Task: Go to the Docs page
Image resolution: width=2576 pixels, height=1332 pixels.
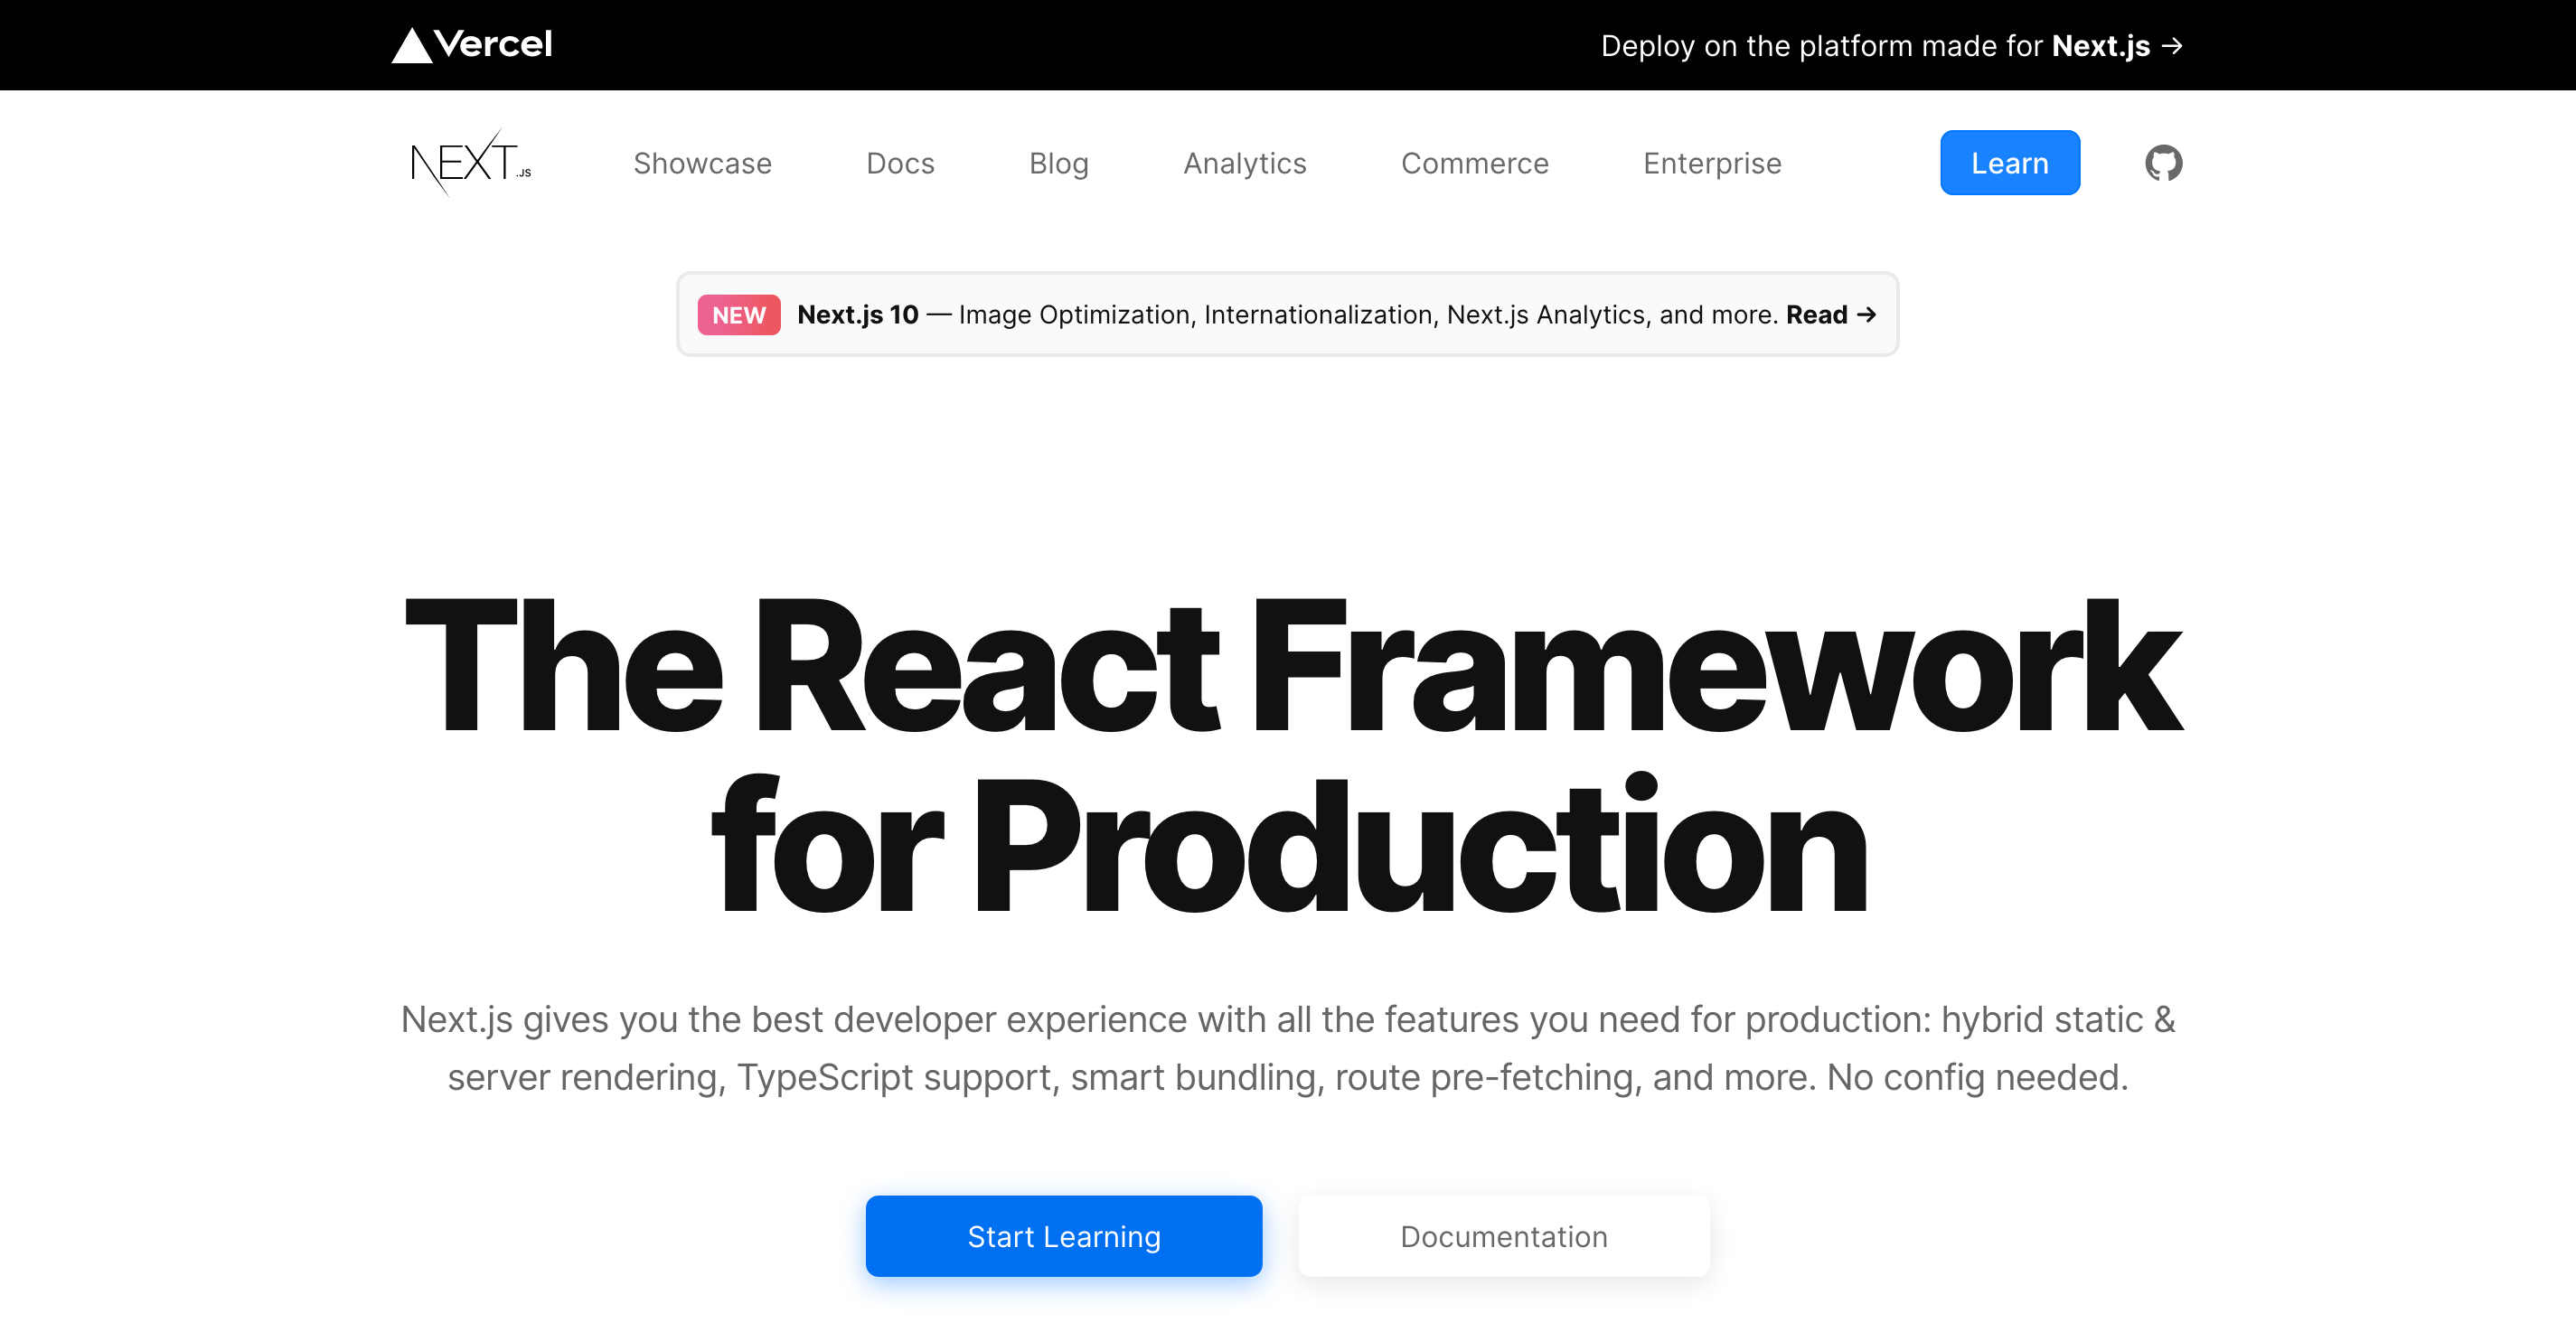Action: tap(900, 163)
